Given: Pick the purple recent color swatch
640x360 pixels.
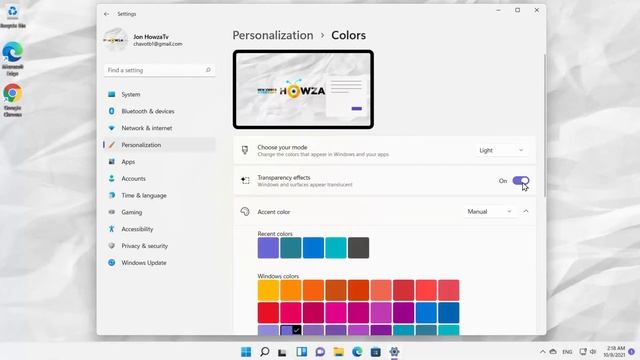Looking at the screenshot, I should coord(268,248).
